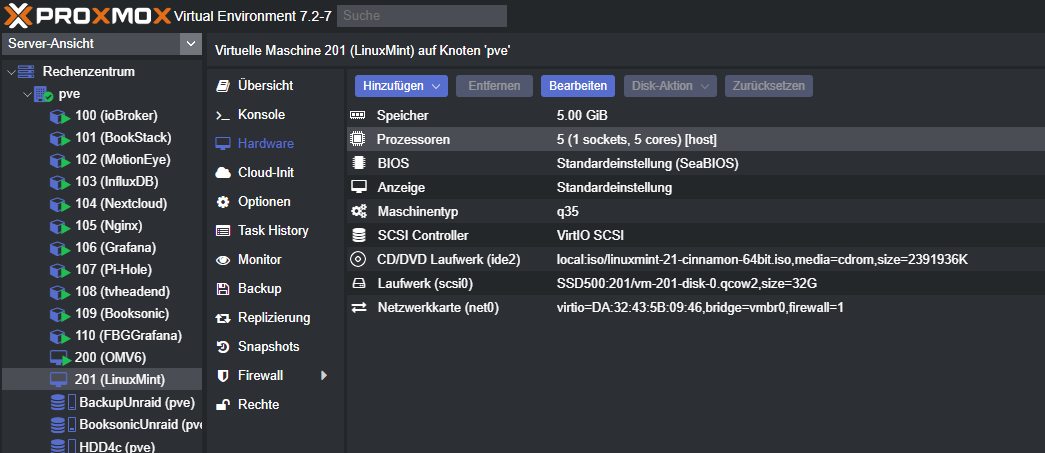1045x453 pixels.
Task: Select Standardeinstellung (SeaBIOS) value
Action: click(647, 163)
